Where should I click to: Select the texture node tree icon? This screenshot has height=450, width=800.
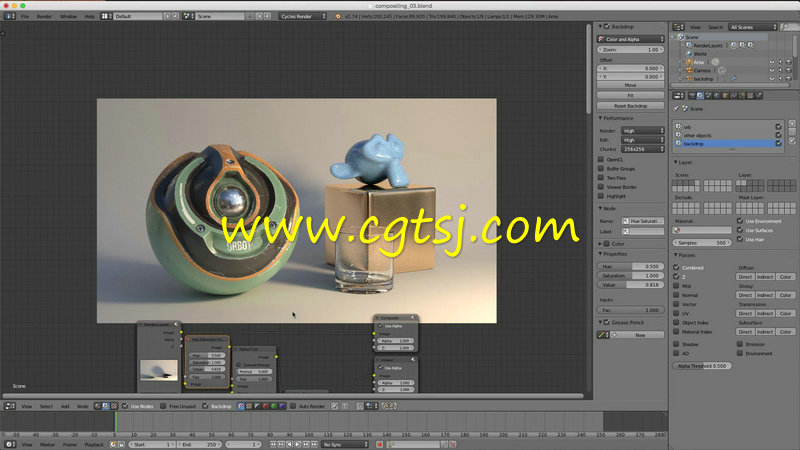tap(114, 406)
